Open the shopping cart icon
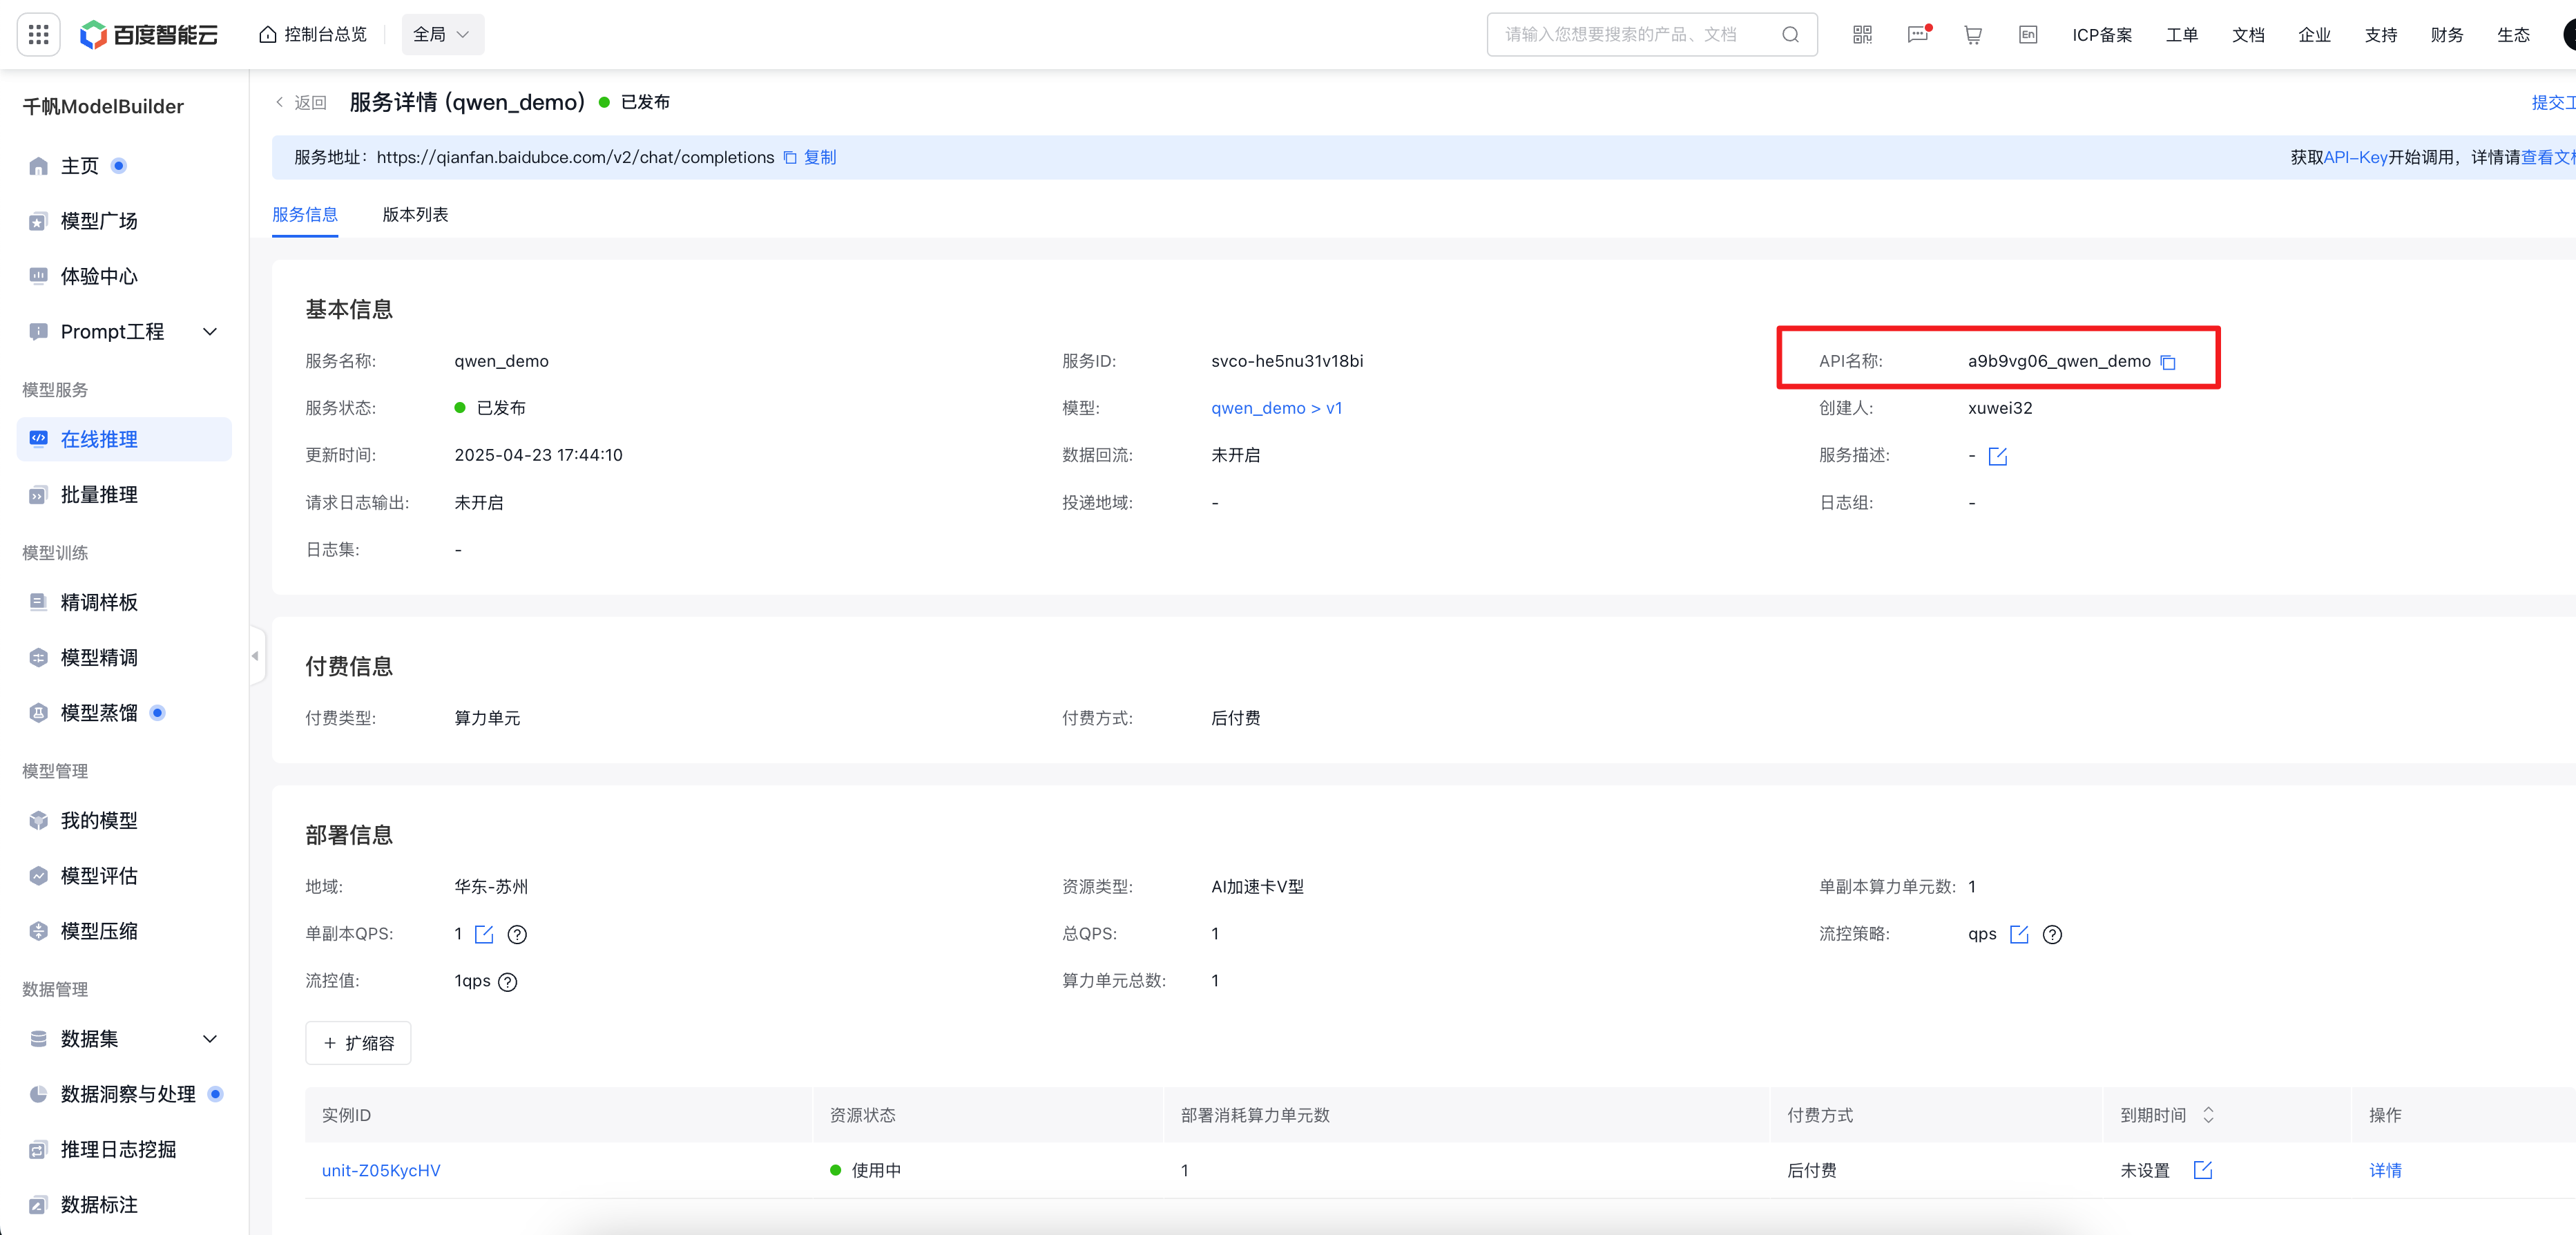2576x1235 pixels. [x=1972, y=34]
